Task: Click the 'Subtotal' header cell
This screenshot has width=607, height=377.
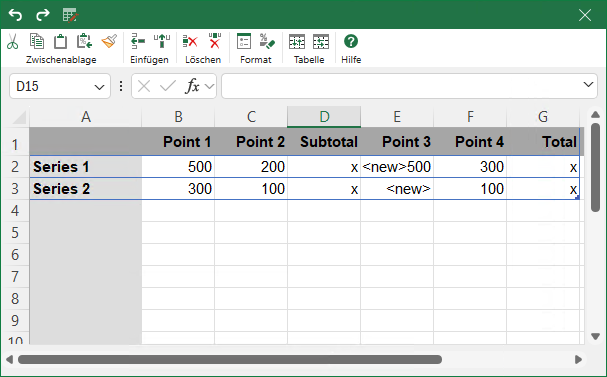Action: point(324,142)
